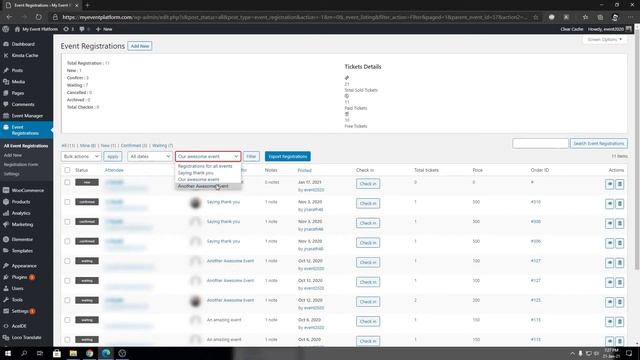Image resolution: width=640 pixels, height=360 pixels.
Task: Click the Media icon in the sidebar
Action: pyautogui.click(x=6, y=82)
